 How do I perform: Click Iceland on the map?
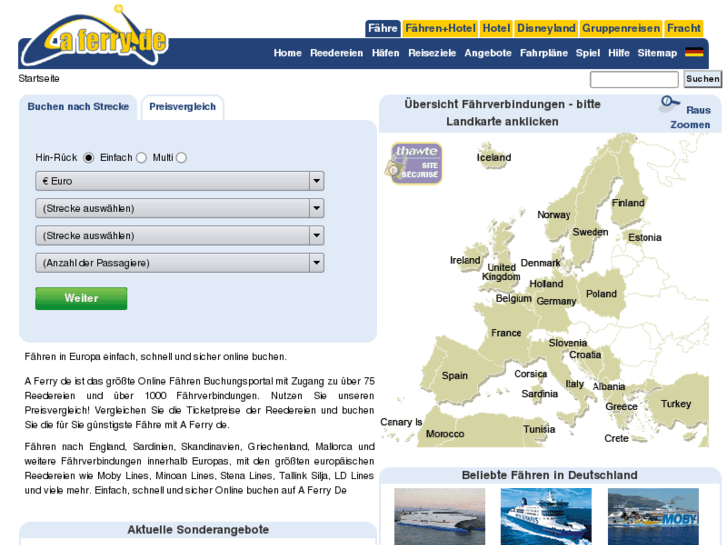493,157
